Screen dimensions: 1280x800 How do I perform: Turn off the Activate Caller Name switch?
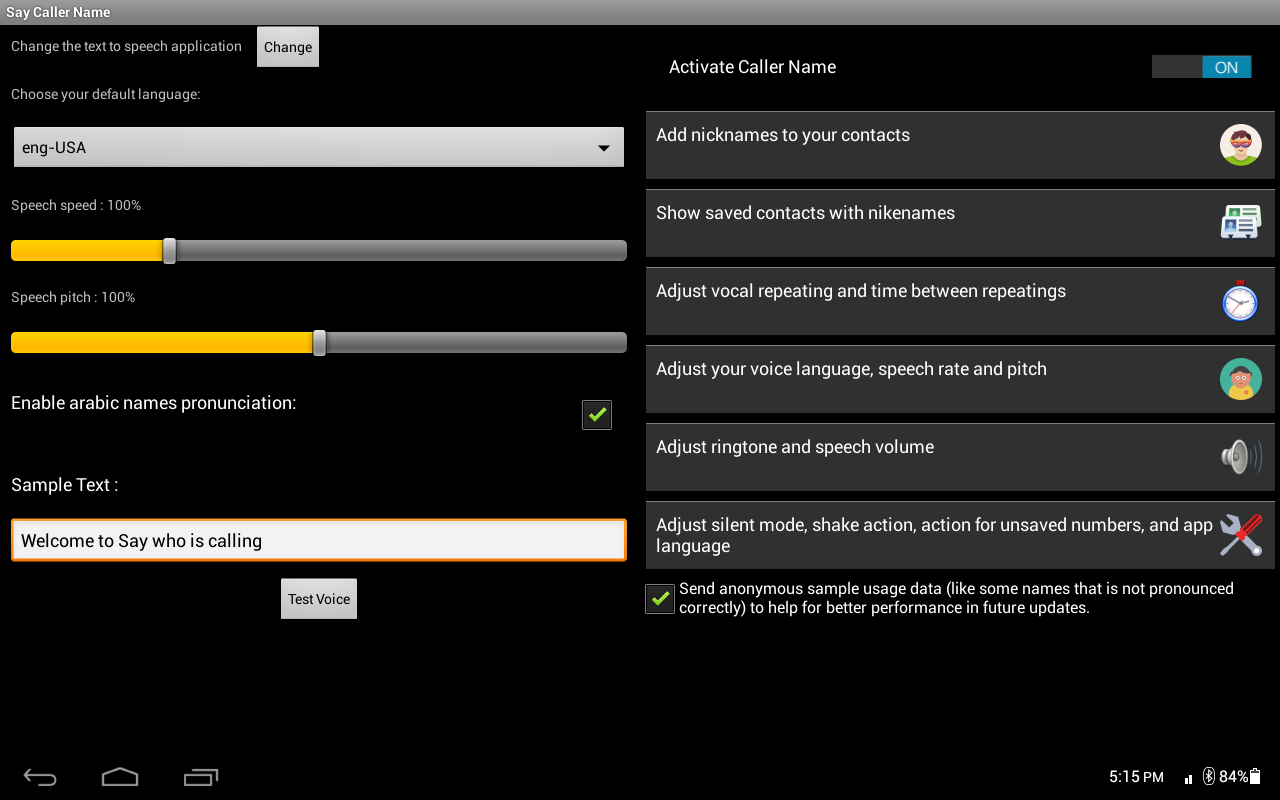coord(1201,67)
